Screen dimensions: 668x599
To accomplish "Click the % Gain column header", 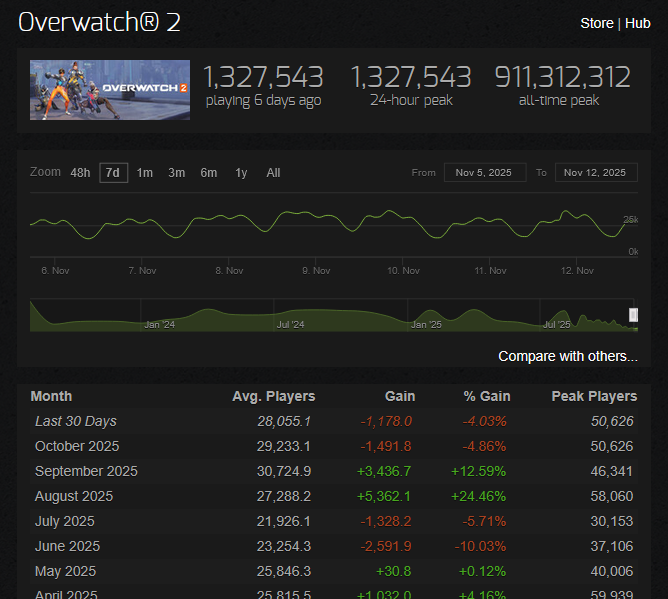I will tap(487, 396).
